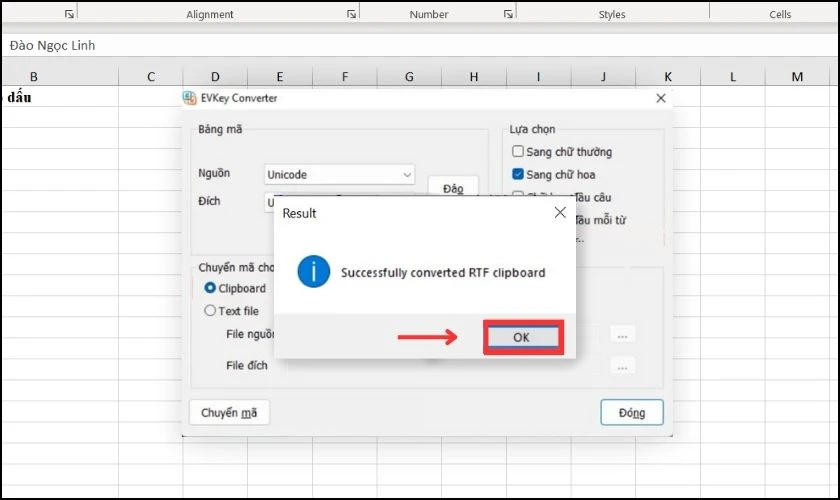Select column E header
Viewport: 840px width, 500px height.
tap(280, 77)
